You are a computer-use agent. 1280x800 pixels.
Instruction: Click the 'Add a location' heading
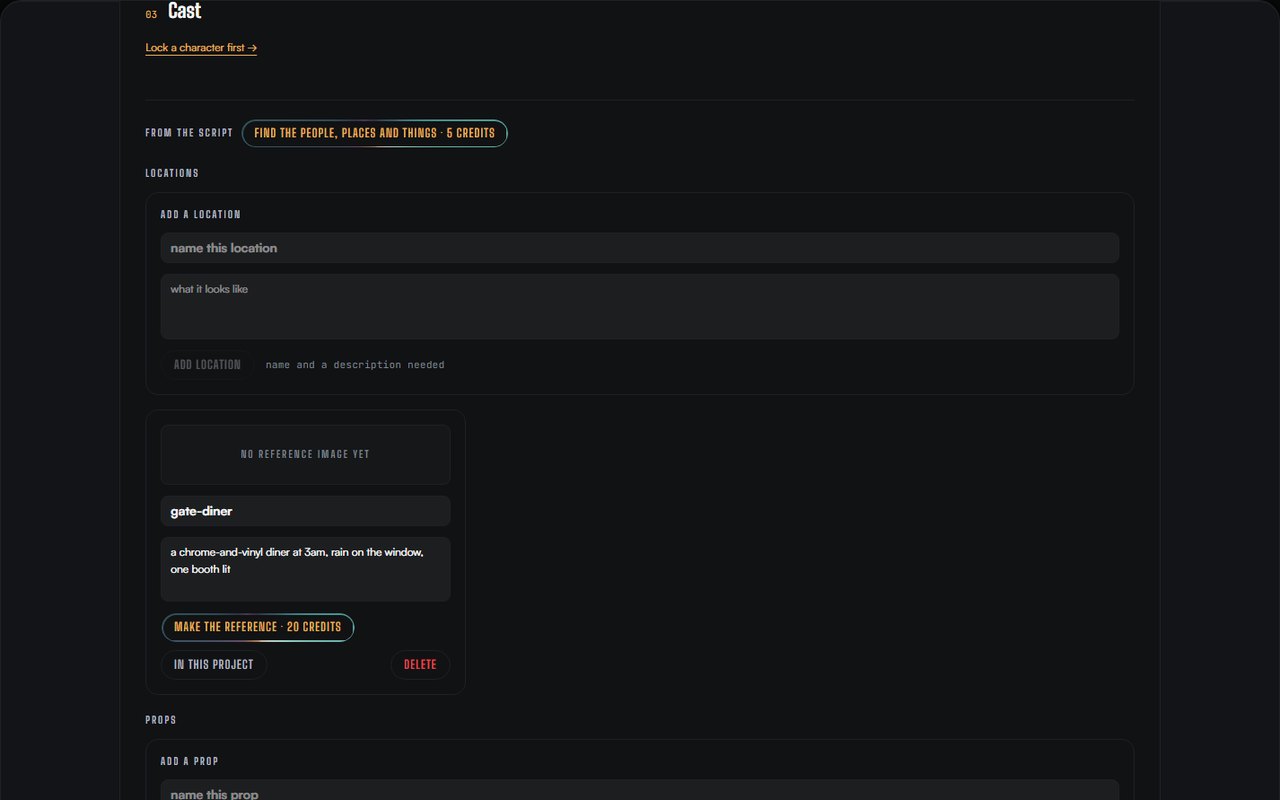(201, 214)
